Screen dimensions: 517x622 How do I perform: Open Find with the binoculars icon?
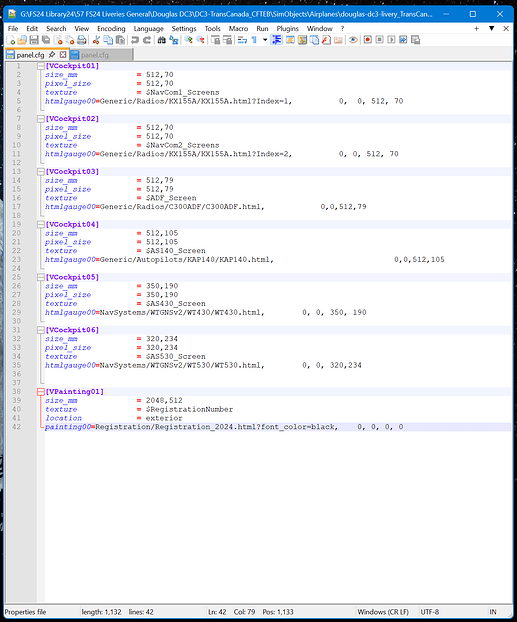tap(161, 40)
